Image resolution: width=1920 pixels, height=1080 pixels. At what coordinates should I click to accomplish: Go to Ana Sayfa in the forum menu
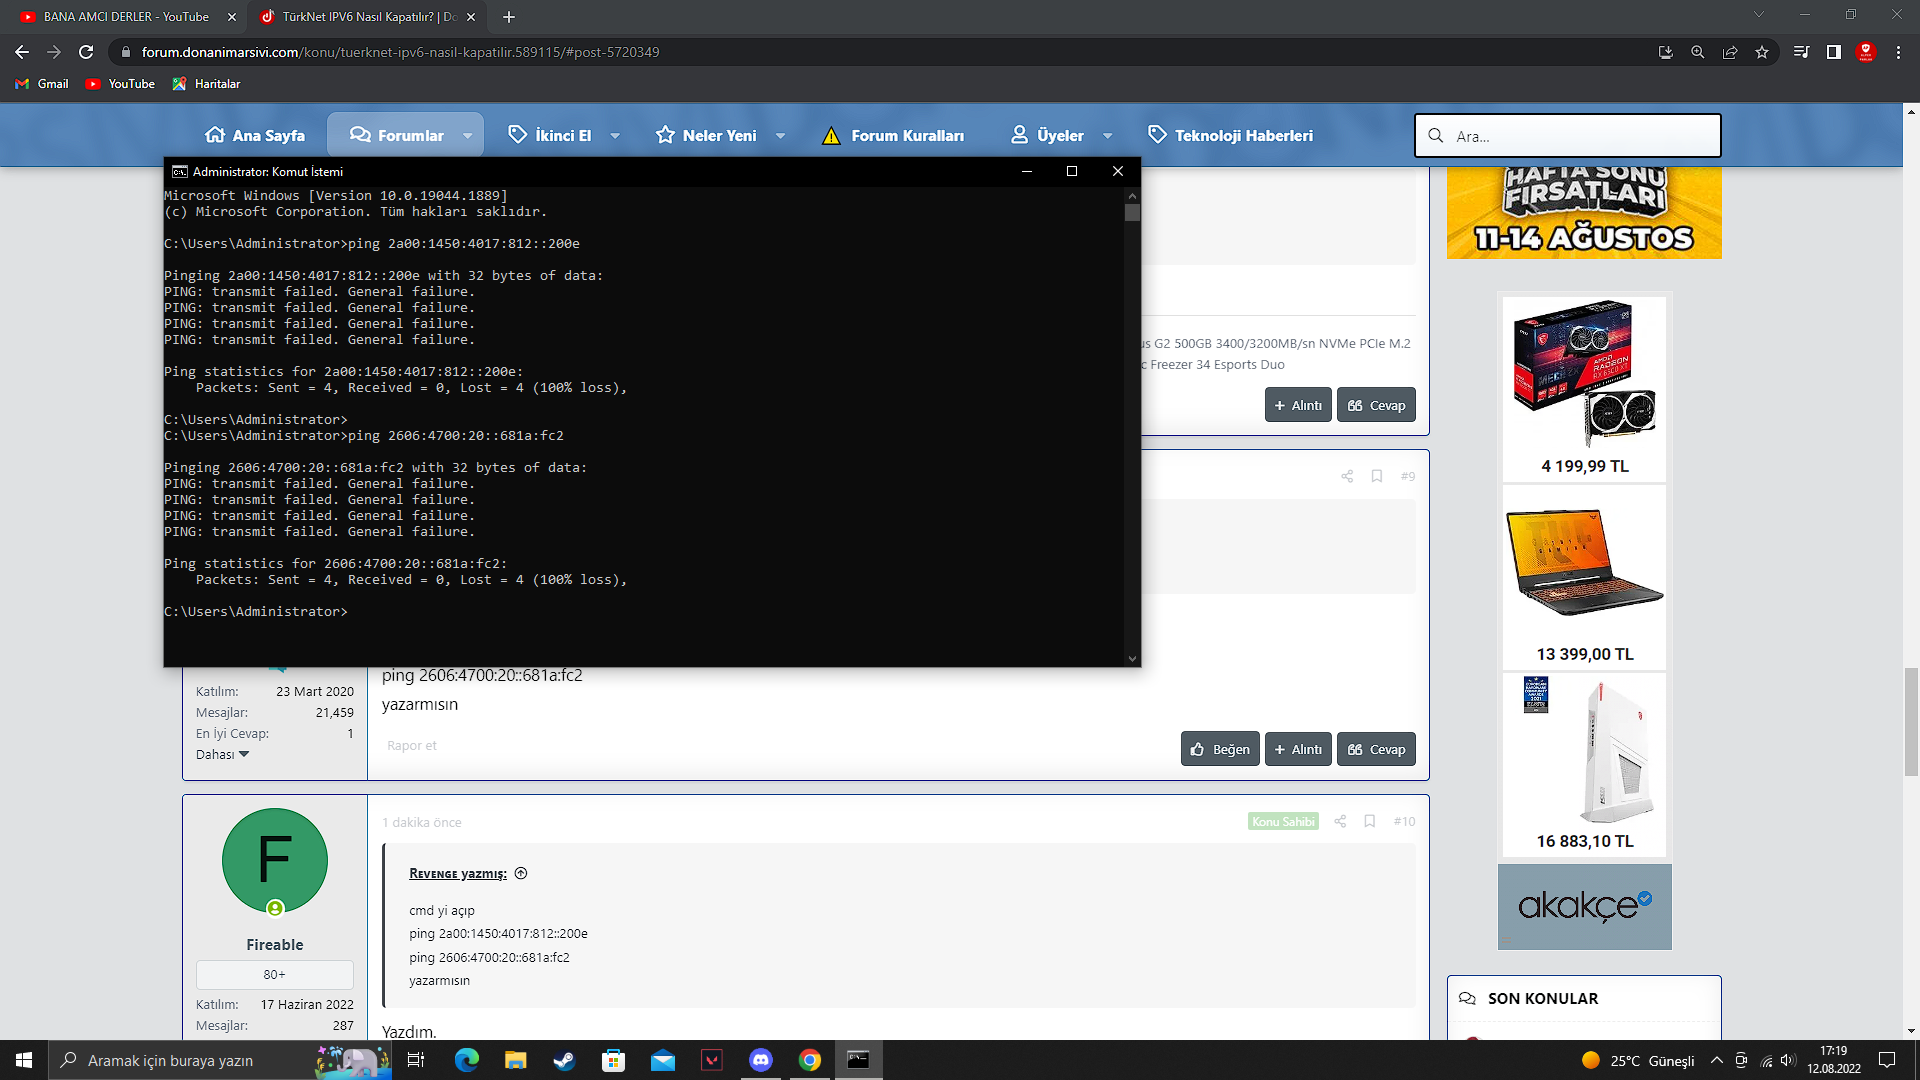point(255,135)
